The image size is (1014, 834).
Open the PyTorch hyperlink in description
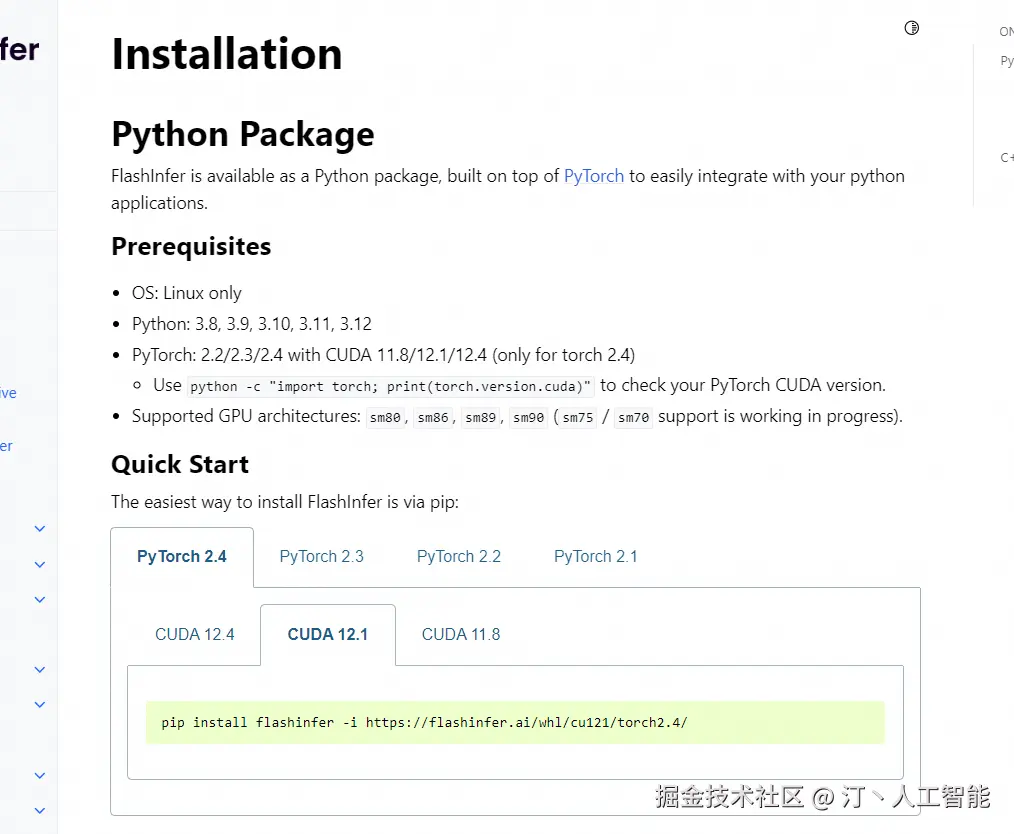pos(594,176)
